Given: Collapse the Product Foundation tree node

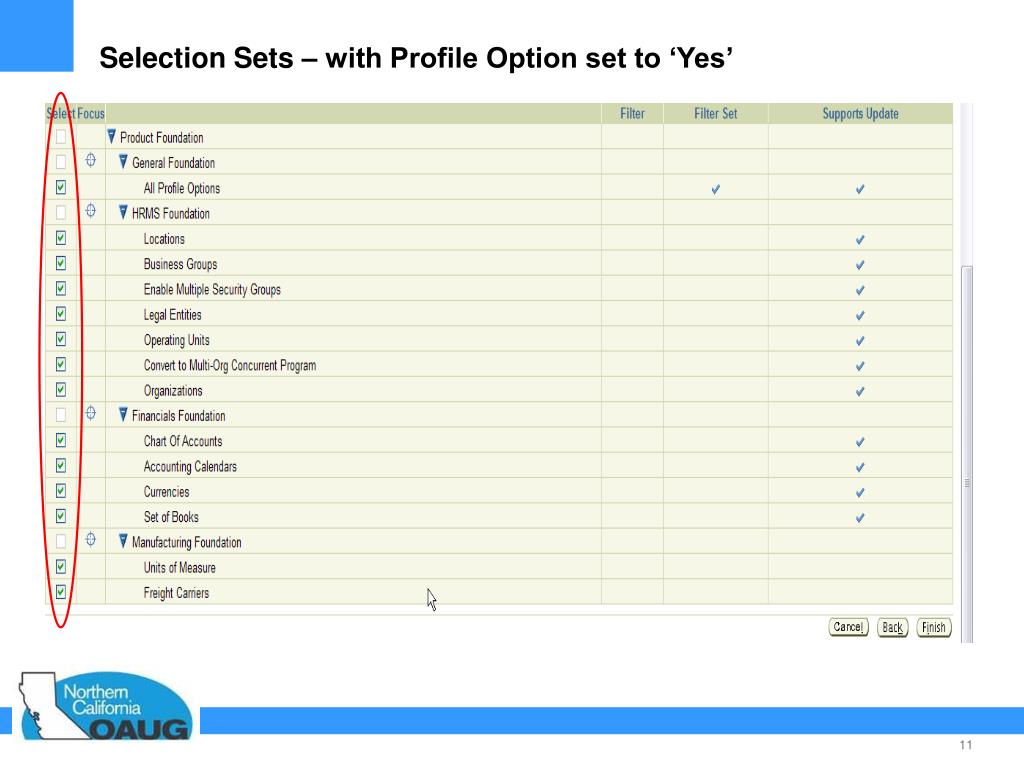Looking at the screenshot, I should (x=112, y=136).
